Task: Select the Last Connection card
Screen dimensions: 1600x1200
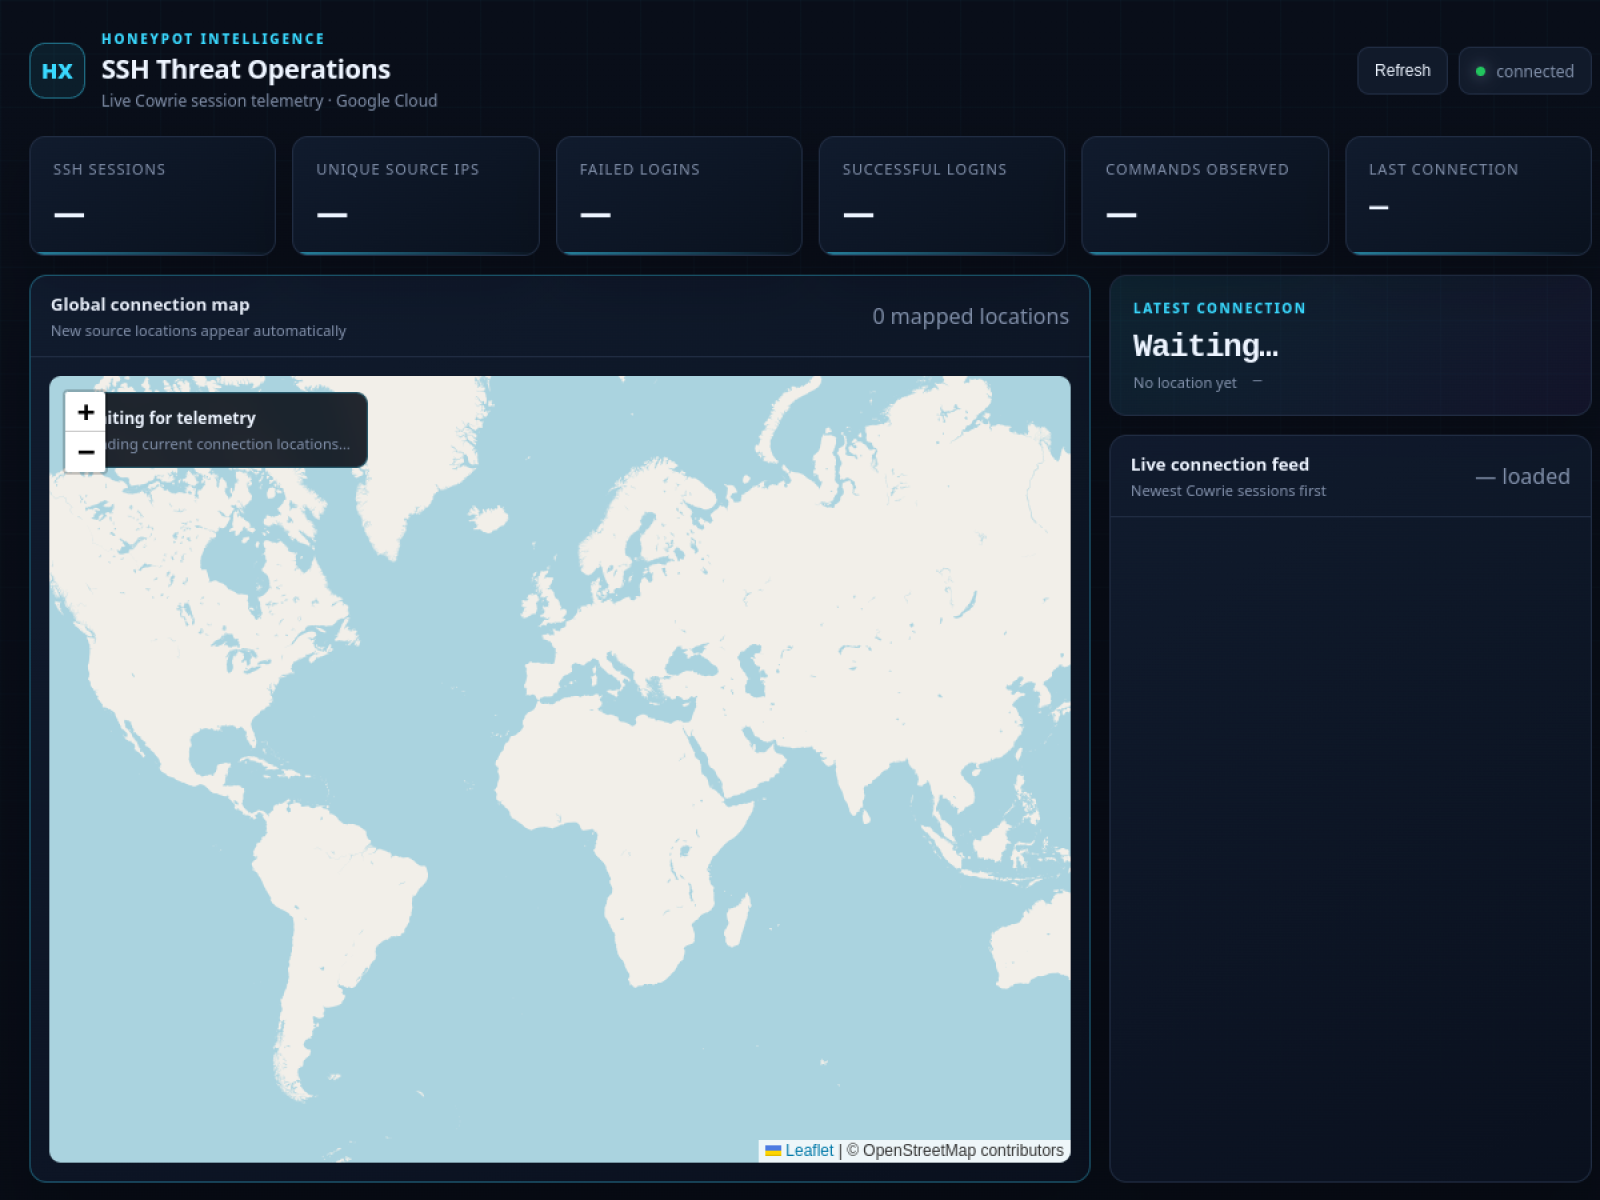Action: click(1468, 196)
